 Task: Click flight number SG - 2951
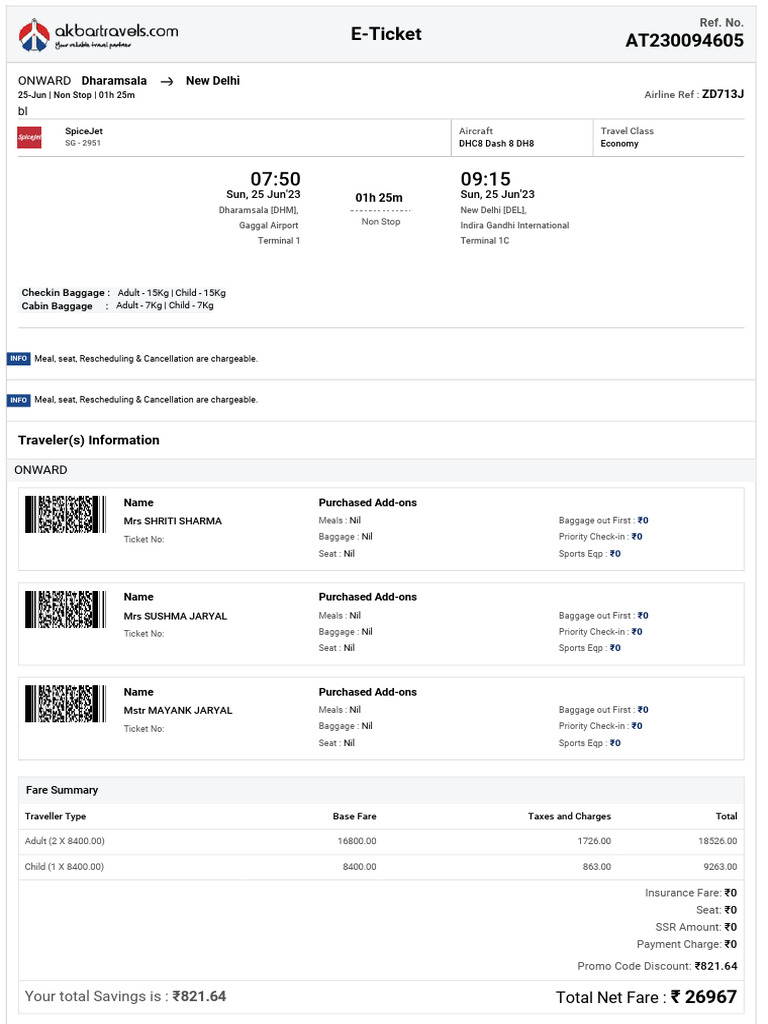pos(83,143)
